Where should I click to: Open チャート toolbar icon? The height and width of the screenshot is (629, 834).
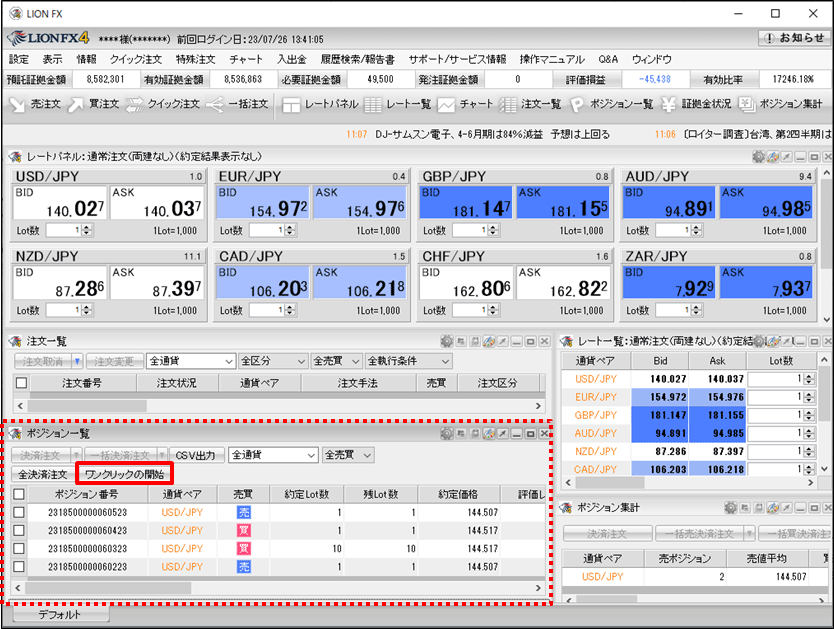[465, 104]
